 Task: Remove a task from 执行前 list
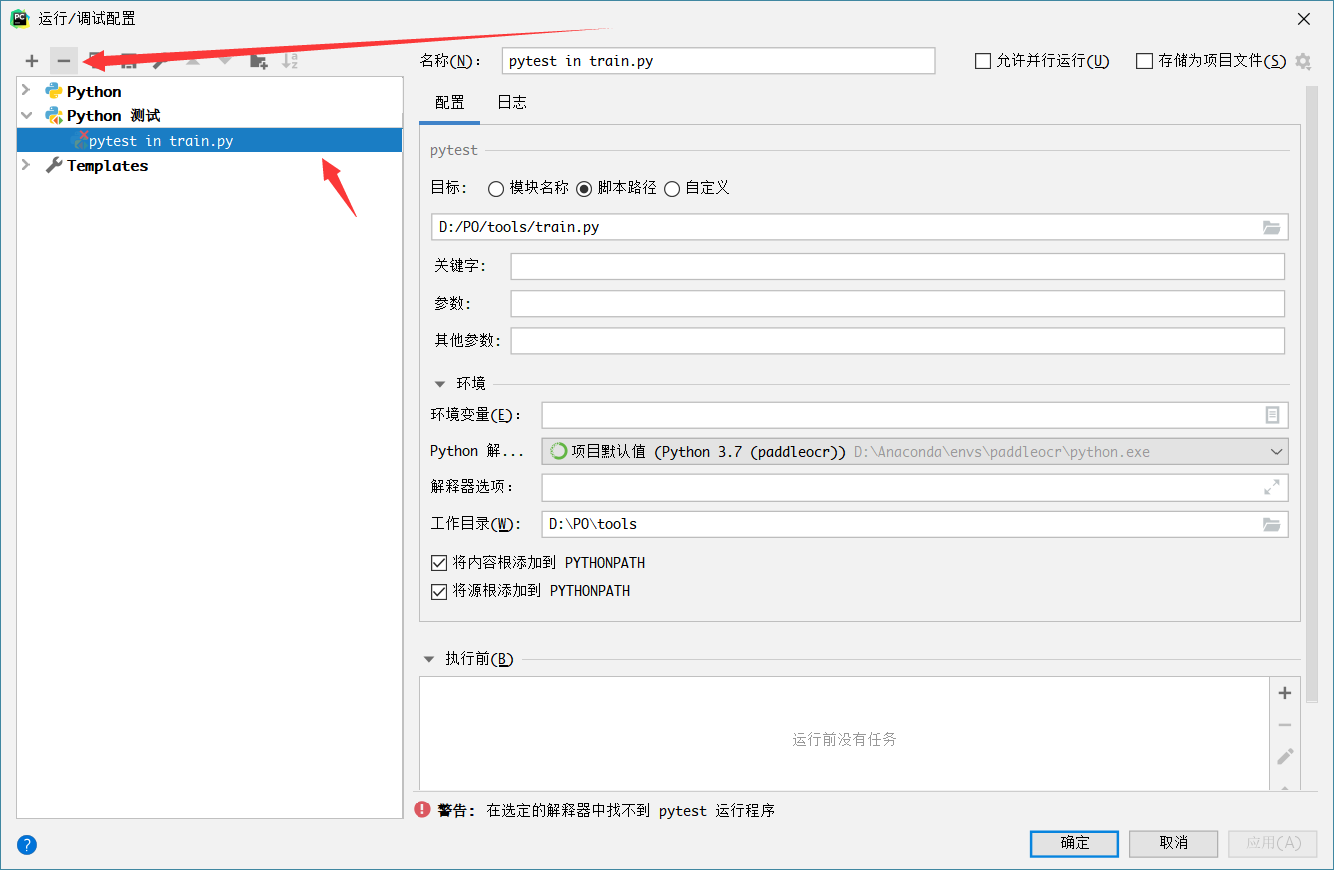(1285, 725)
